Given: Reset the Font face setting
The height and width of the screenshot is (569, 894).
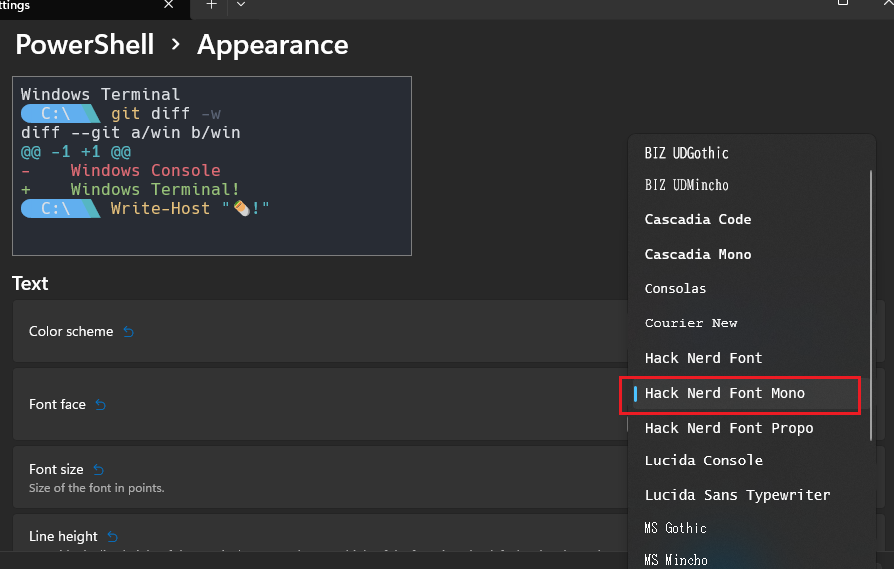Looking at the screenshot, I should pyautogui.click(x=100, y=405).
